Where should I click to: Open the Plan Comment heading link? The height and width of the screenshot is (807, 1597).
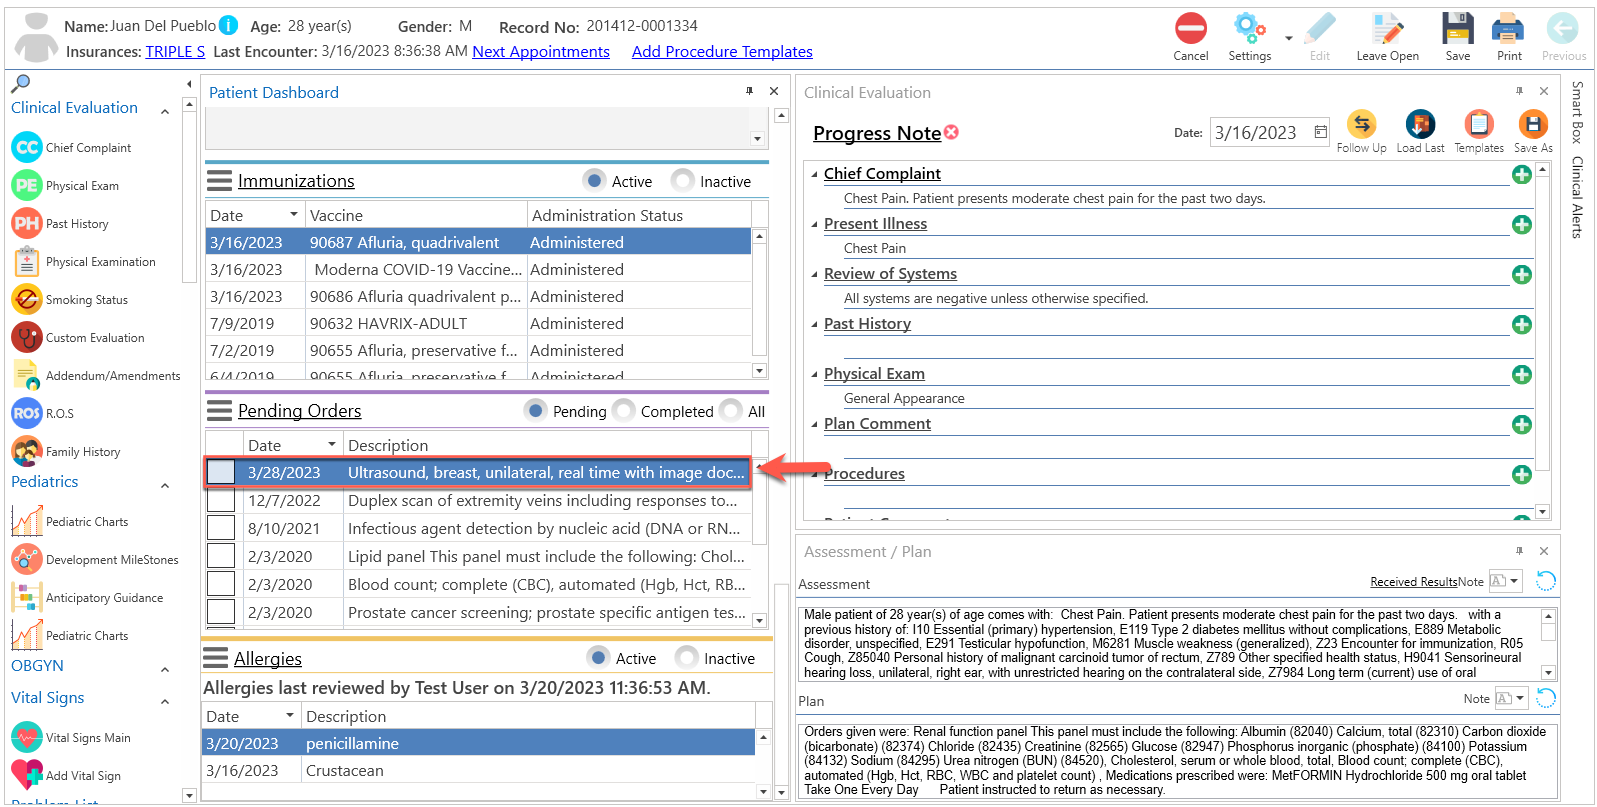(877, 424)
